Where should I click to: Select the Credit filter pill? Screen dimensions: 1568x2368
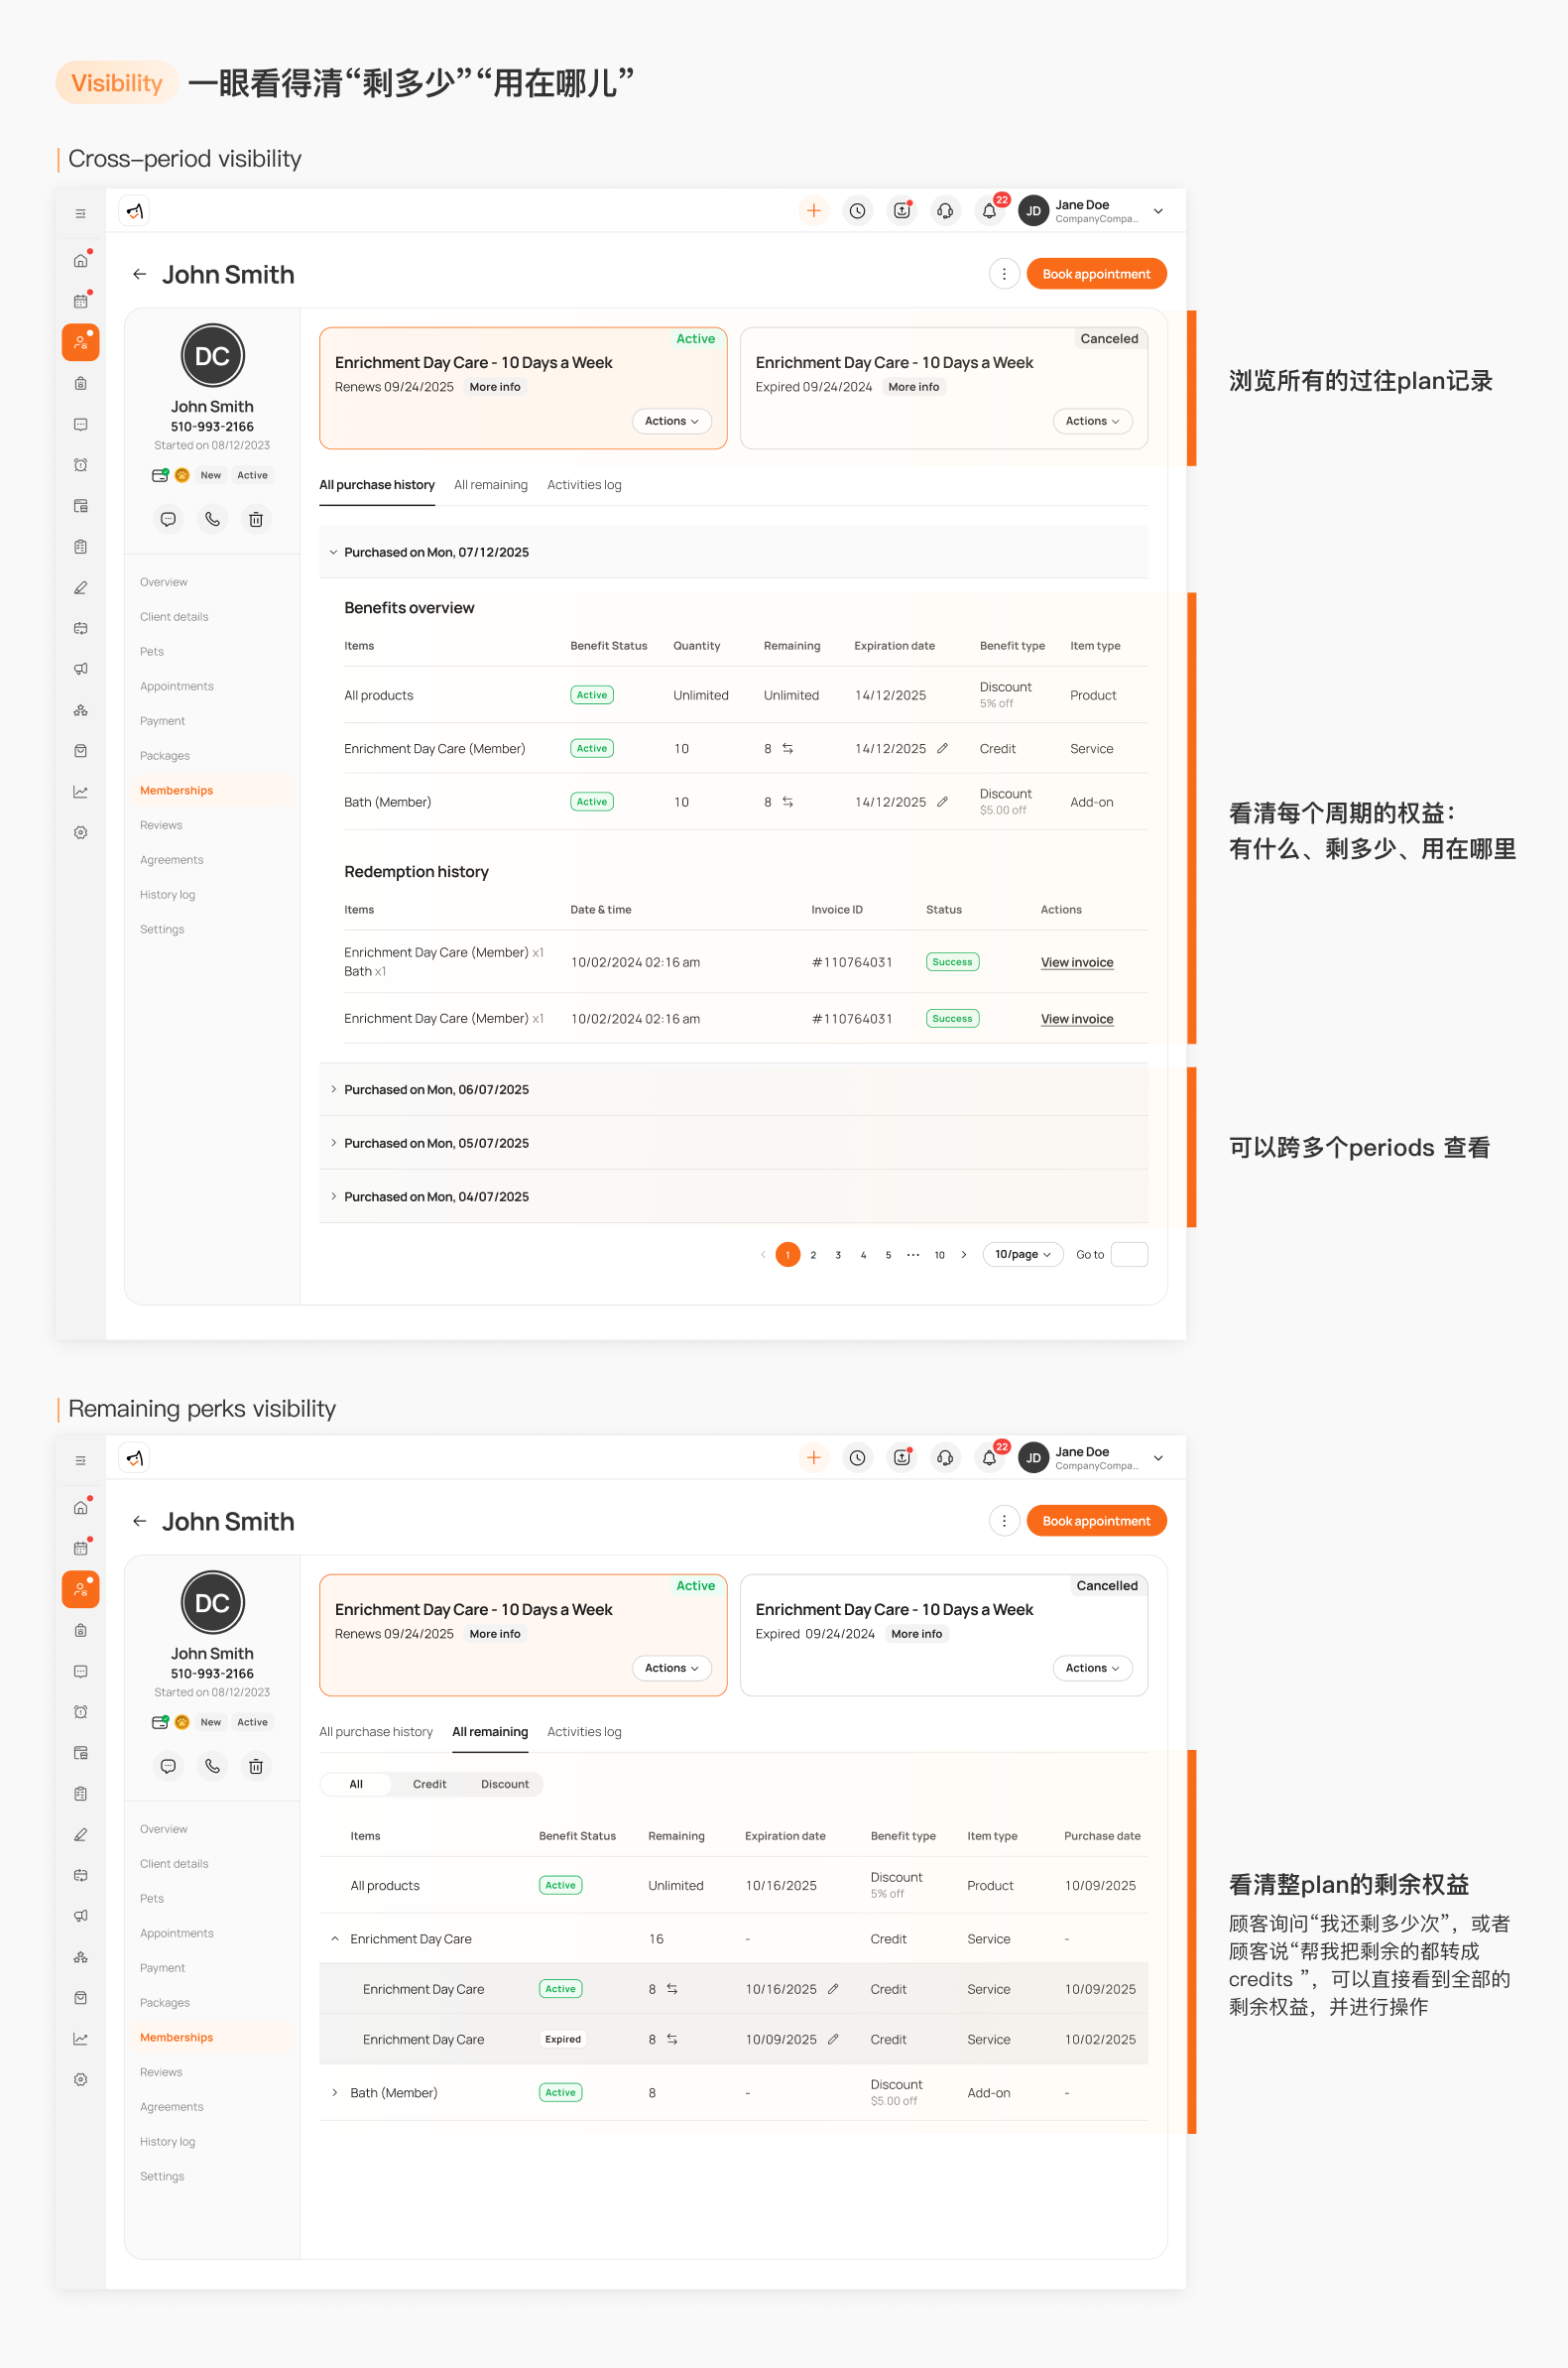pos(429,1783)
